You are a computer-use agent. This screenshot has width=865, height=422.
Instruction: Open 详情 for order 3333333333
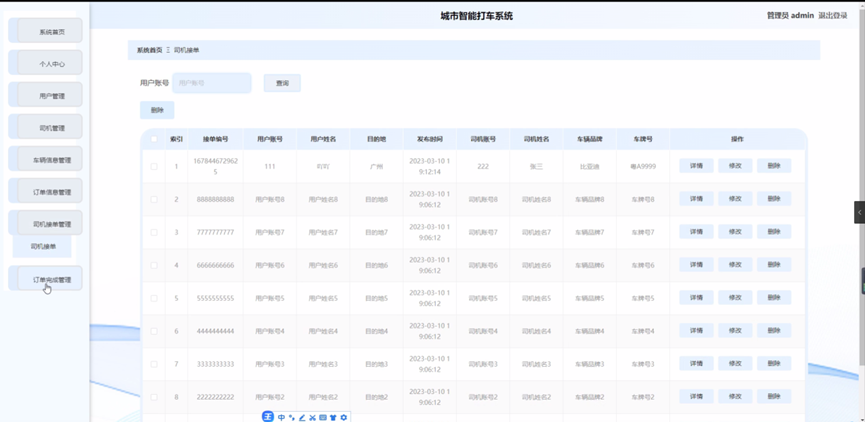pos(696,364)
